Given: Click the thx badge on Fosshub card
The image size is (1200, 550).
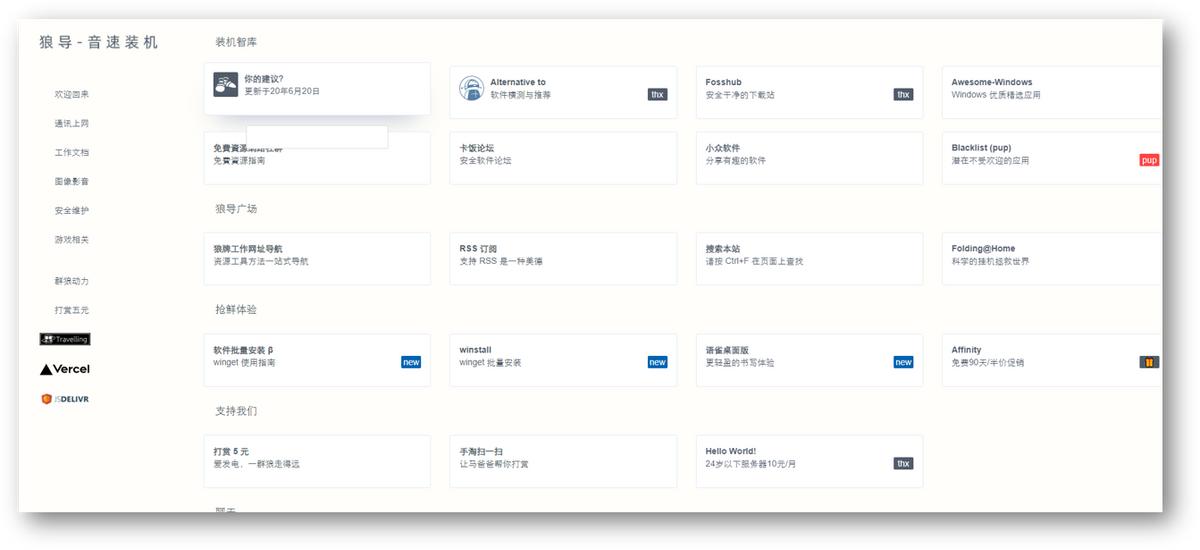Looking at the screenshot, I should tap(903, 95).
